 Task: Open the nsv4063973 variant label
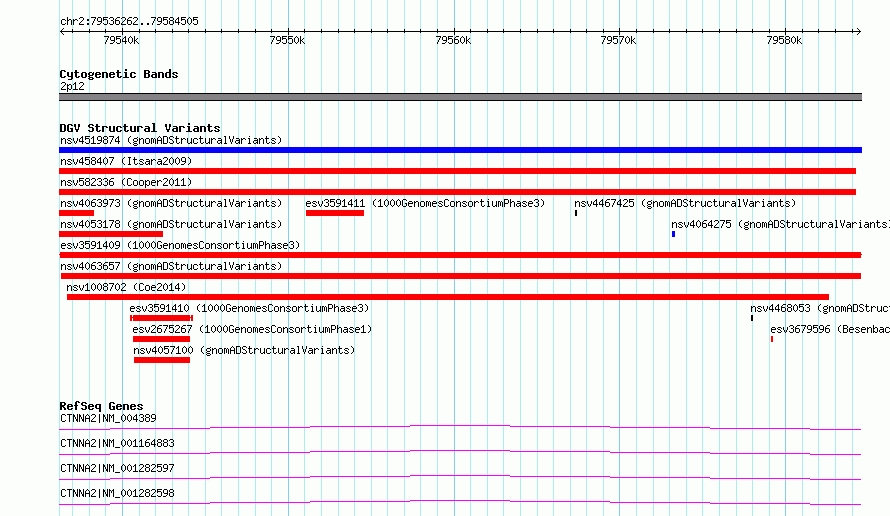point(171,203)
